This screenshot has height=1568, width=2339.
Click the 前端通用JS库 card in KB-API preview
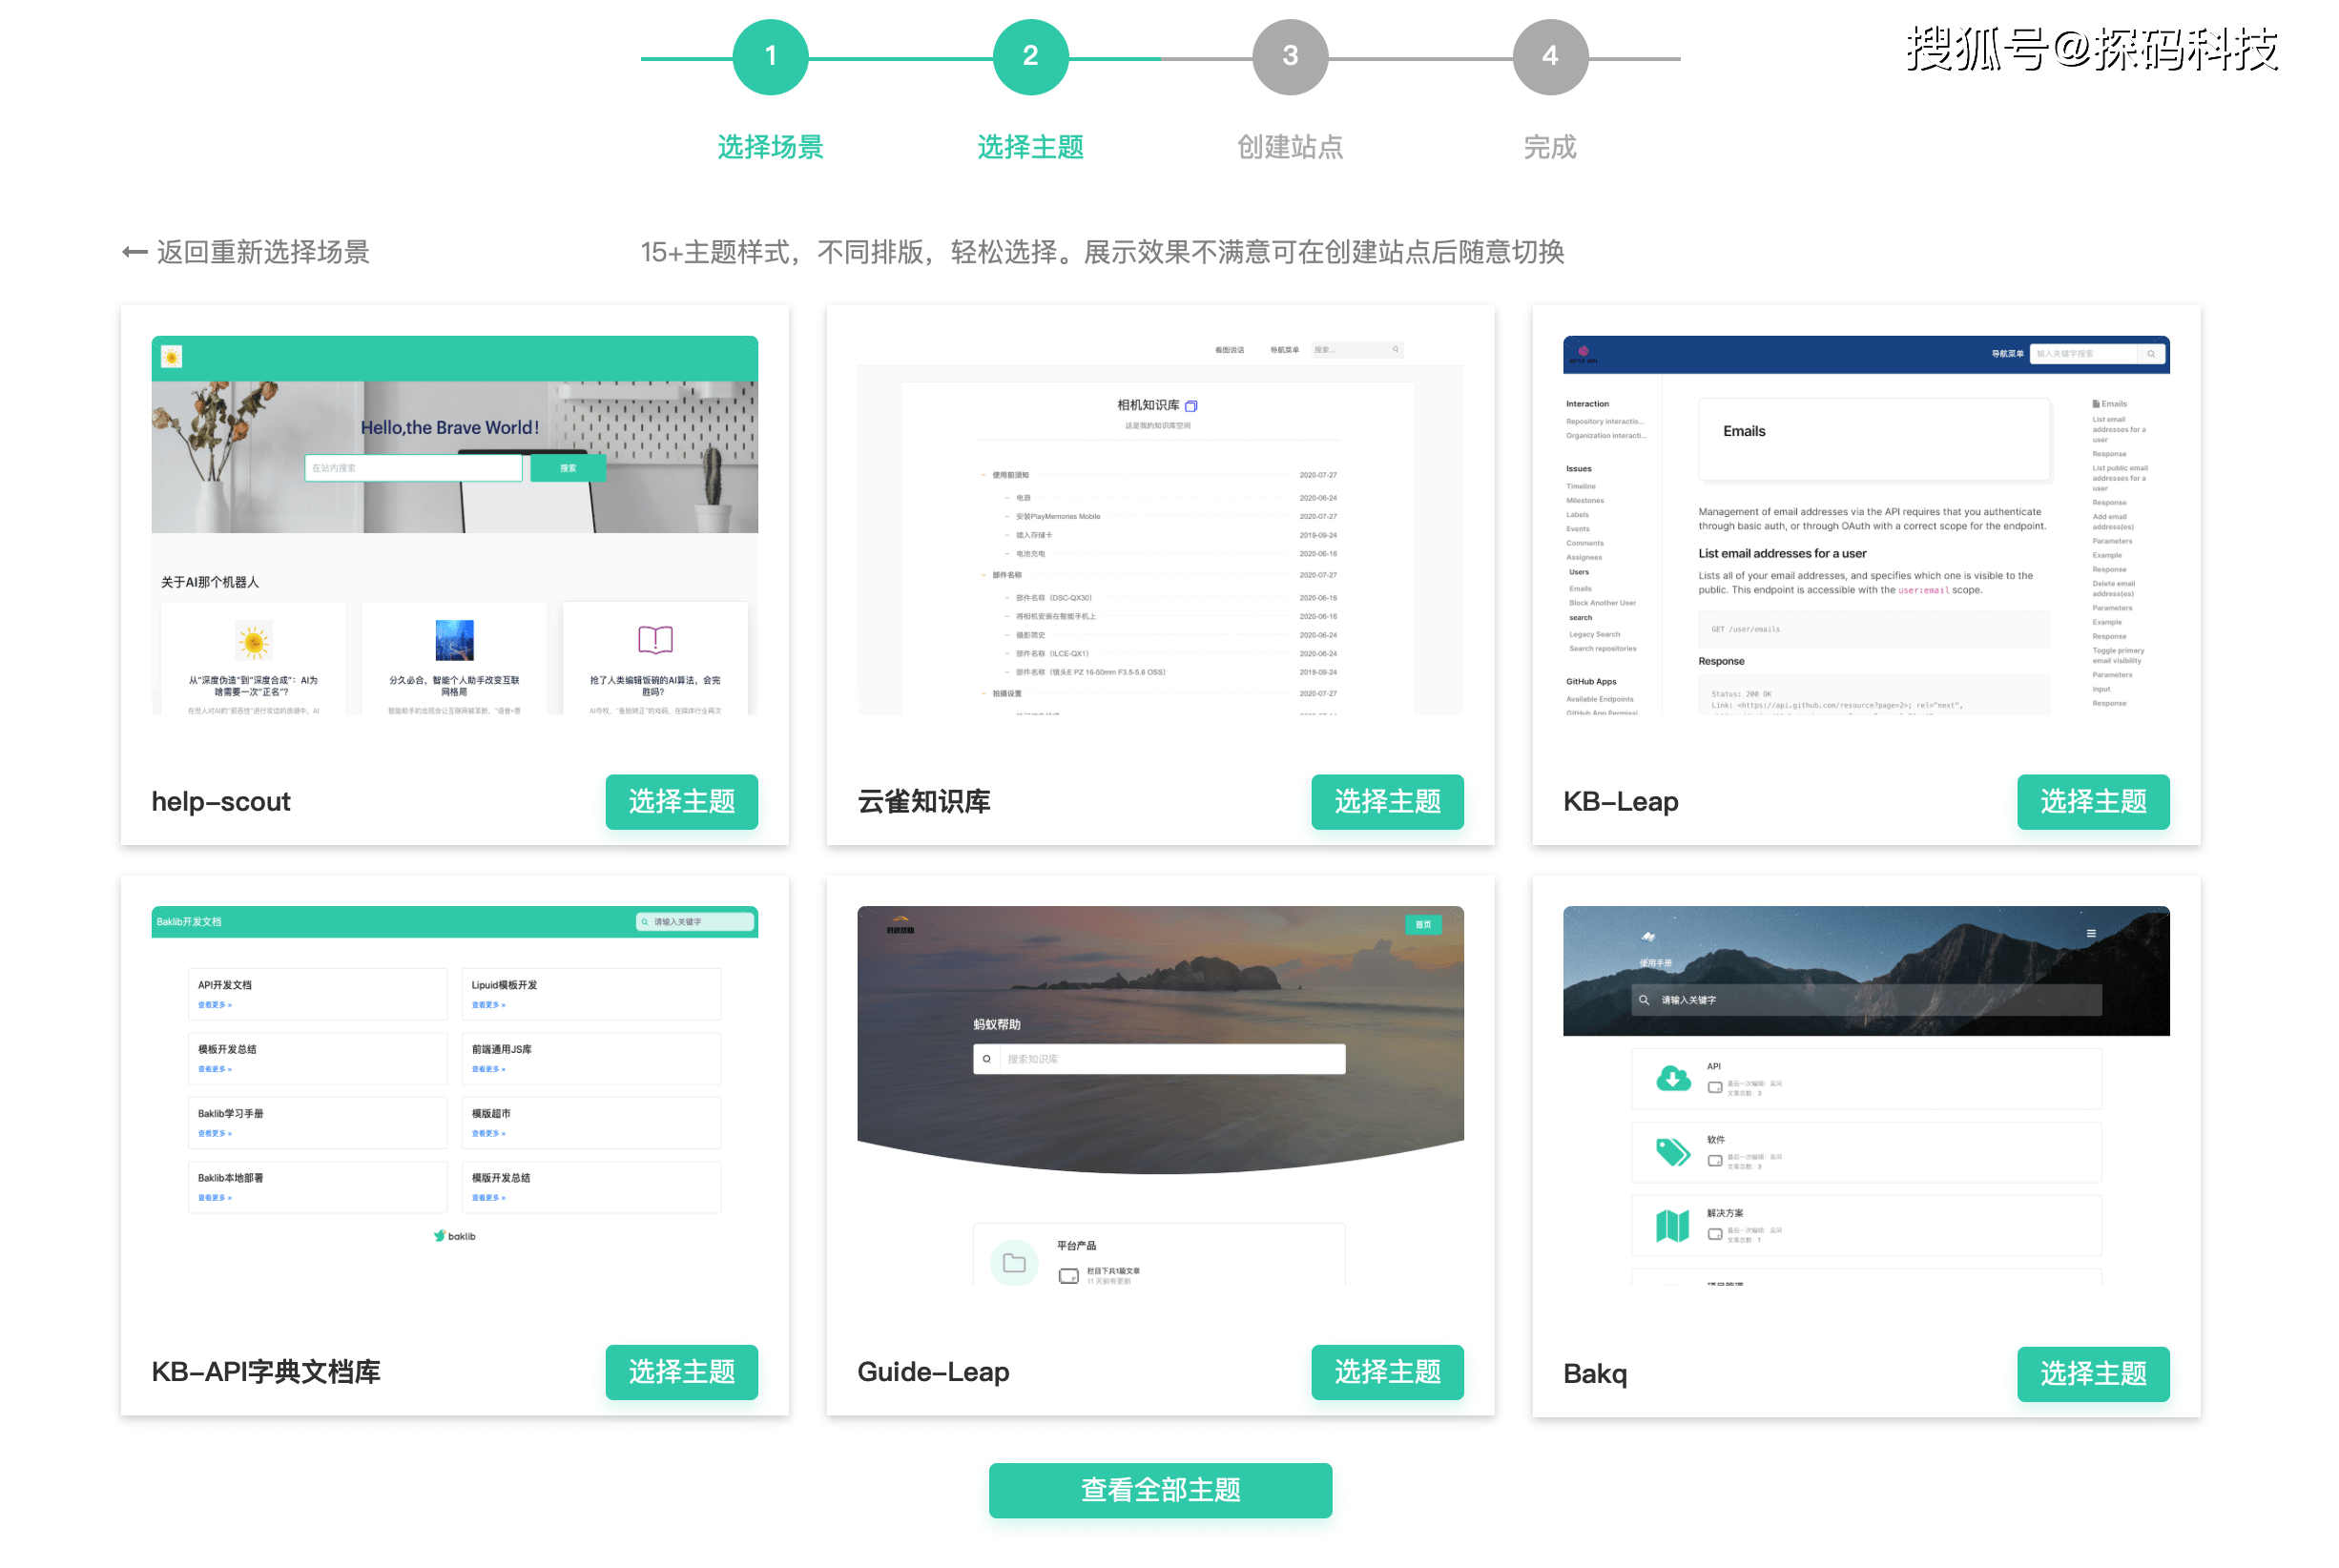point(591,1058)
